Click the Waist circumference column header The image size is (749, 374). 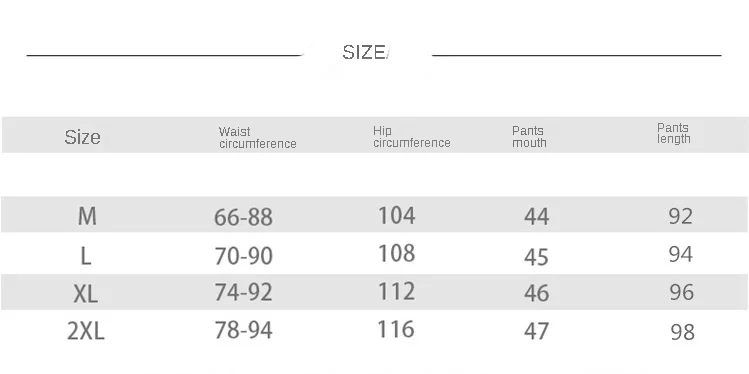(x=257, y=138)
